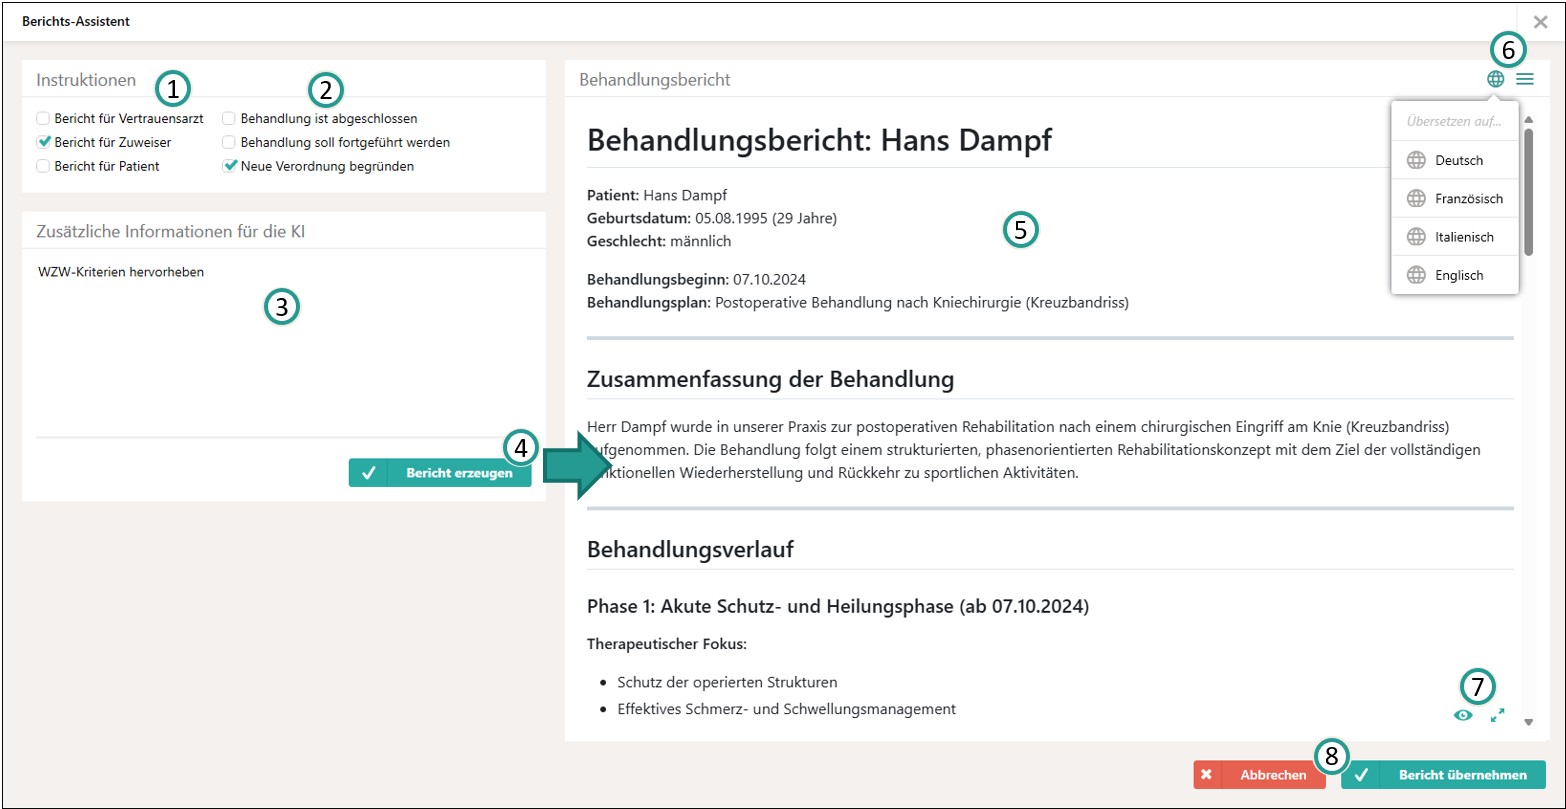
Task: Click the globe icon beside Deutsch
Action: click(x=1415, y=161)
